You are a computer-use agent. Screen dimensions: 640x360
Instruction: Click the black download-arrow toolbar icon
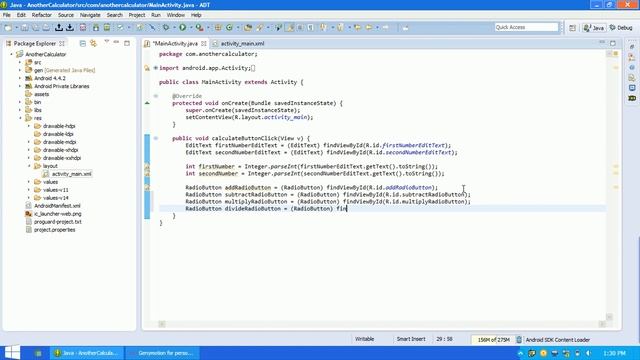tap(70, 27)
